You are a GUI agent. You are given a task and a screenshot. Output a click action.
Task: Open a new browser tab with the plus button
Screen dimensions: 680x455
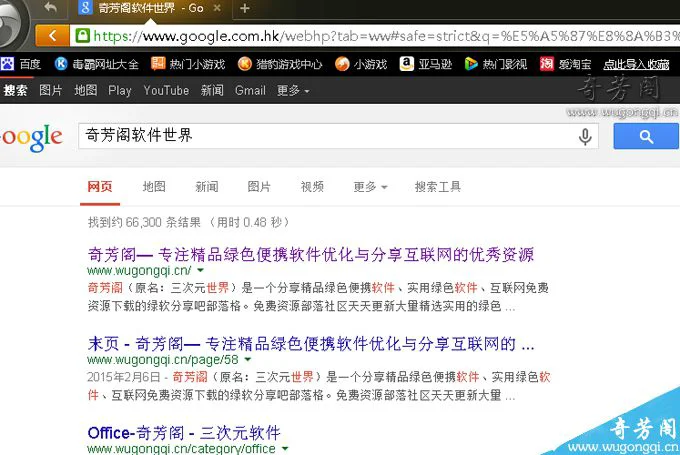coord(245,8)
